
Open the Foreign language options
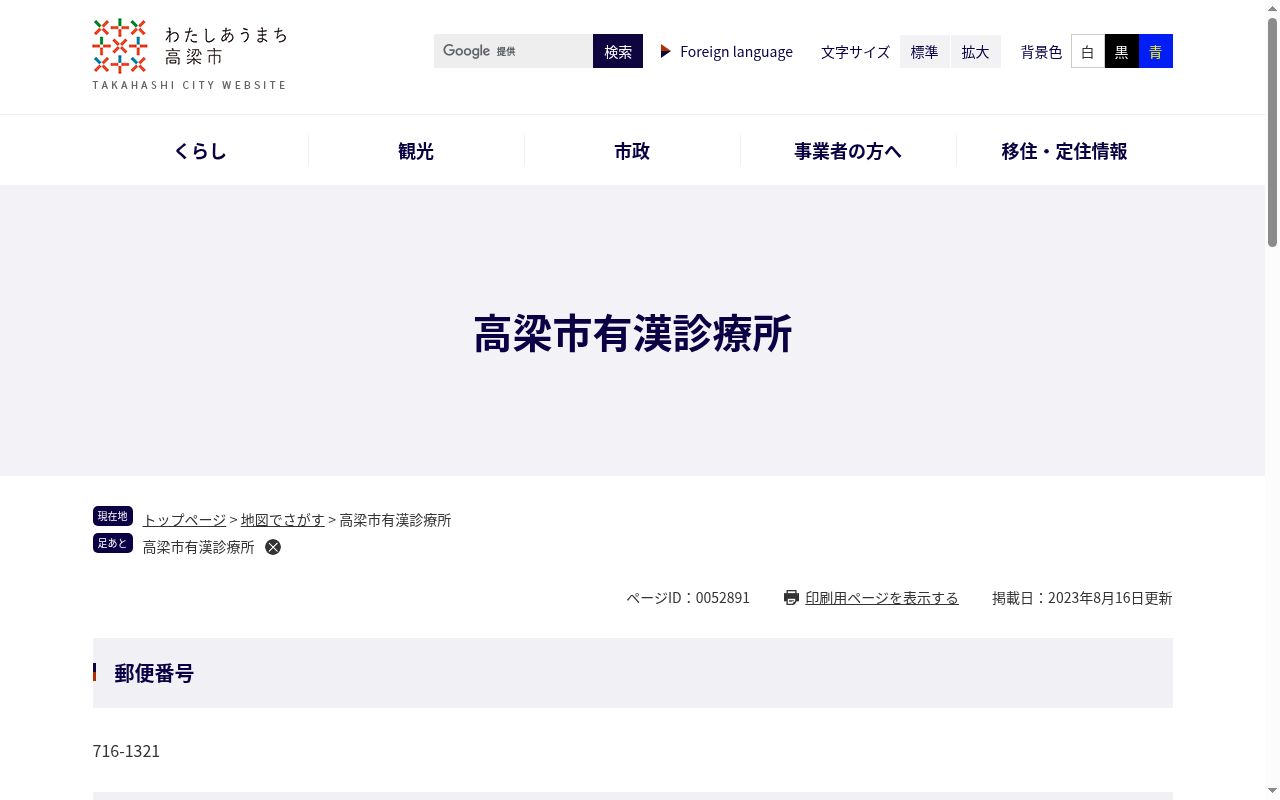coord(736,51)
